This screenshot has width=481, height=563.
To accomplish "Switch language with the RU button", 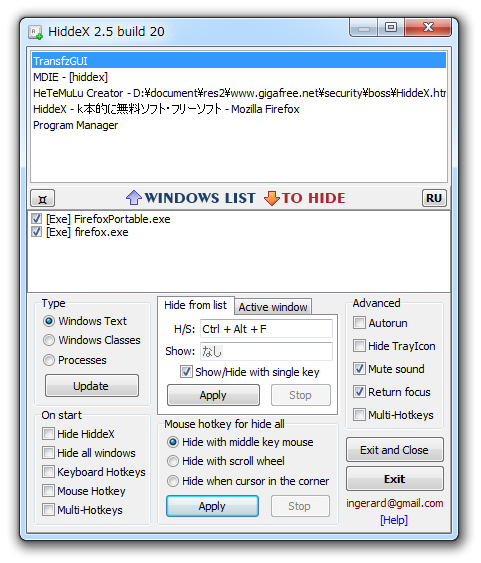I will tap(434, 198).
